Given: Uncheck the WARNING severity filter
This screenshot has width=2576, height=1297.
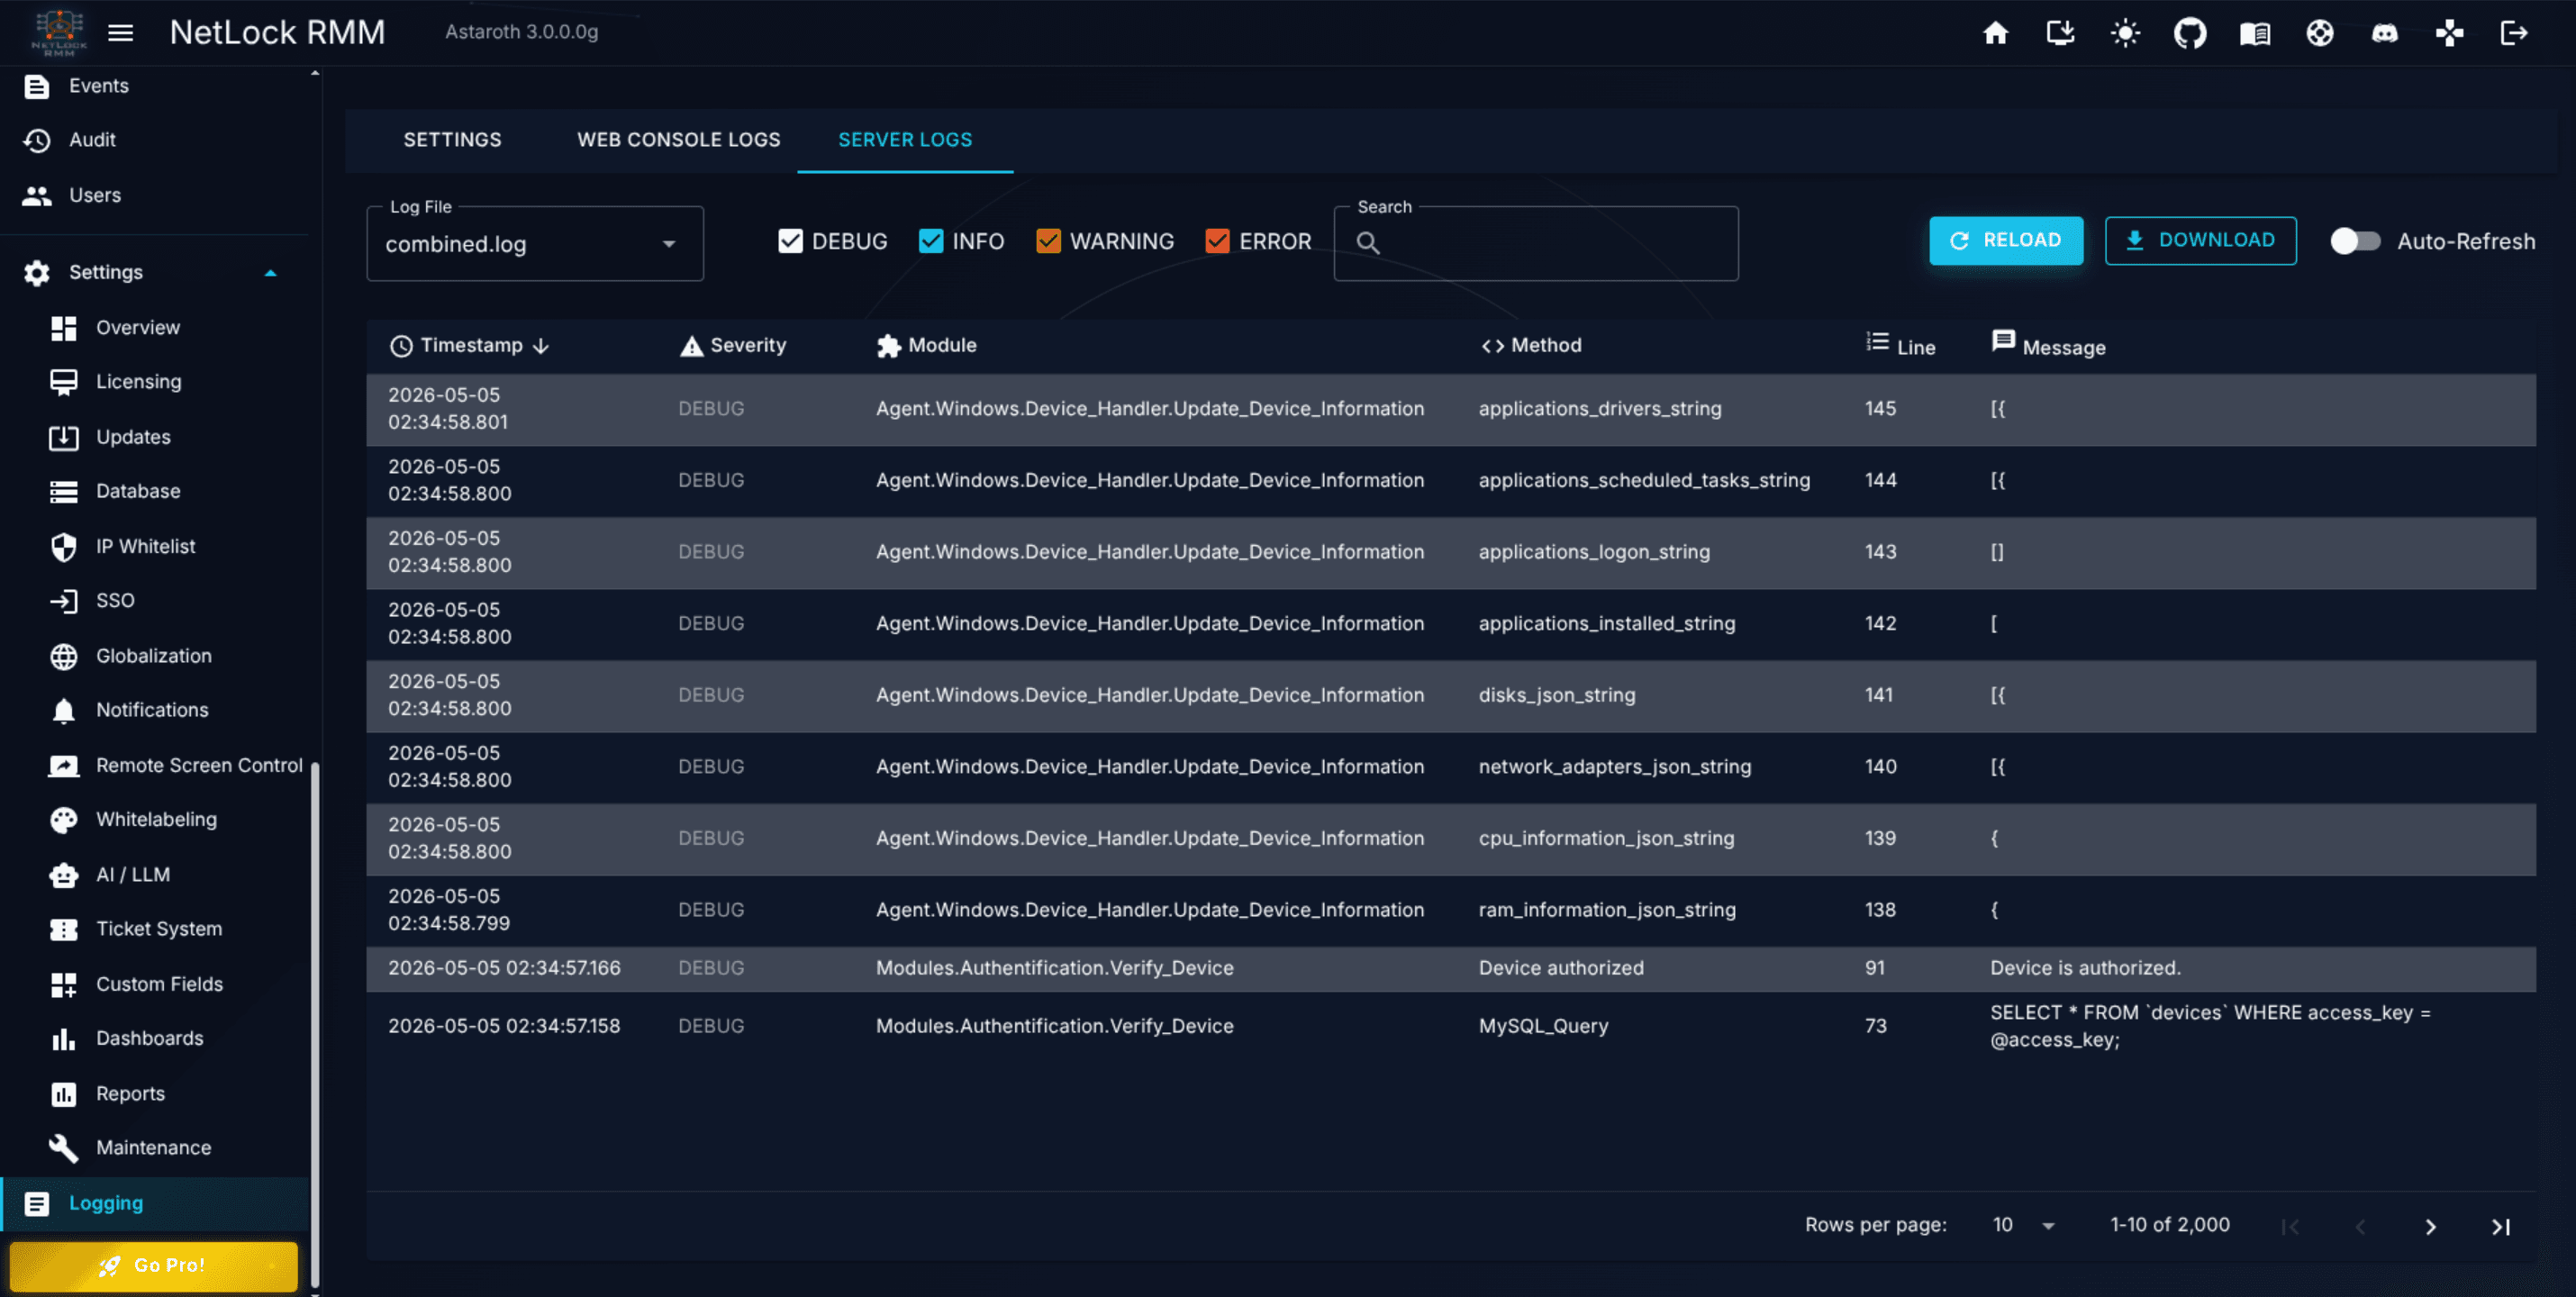Looking at the screenshot, I should tap(1048, 241).
